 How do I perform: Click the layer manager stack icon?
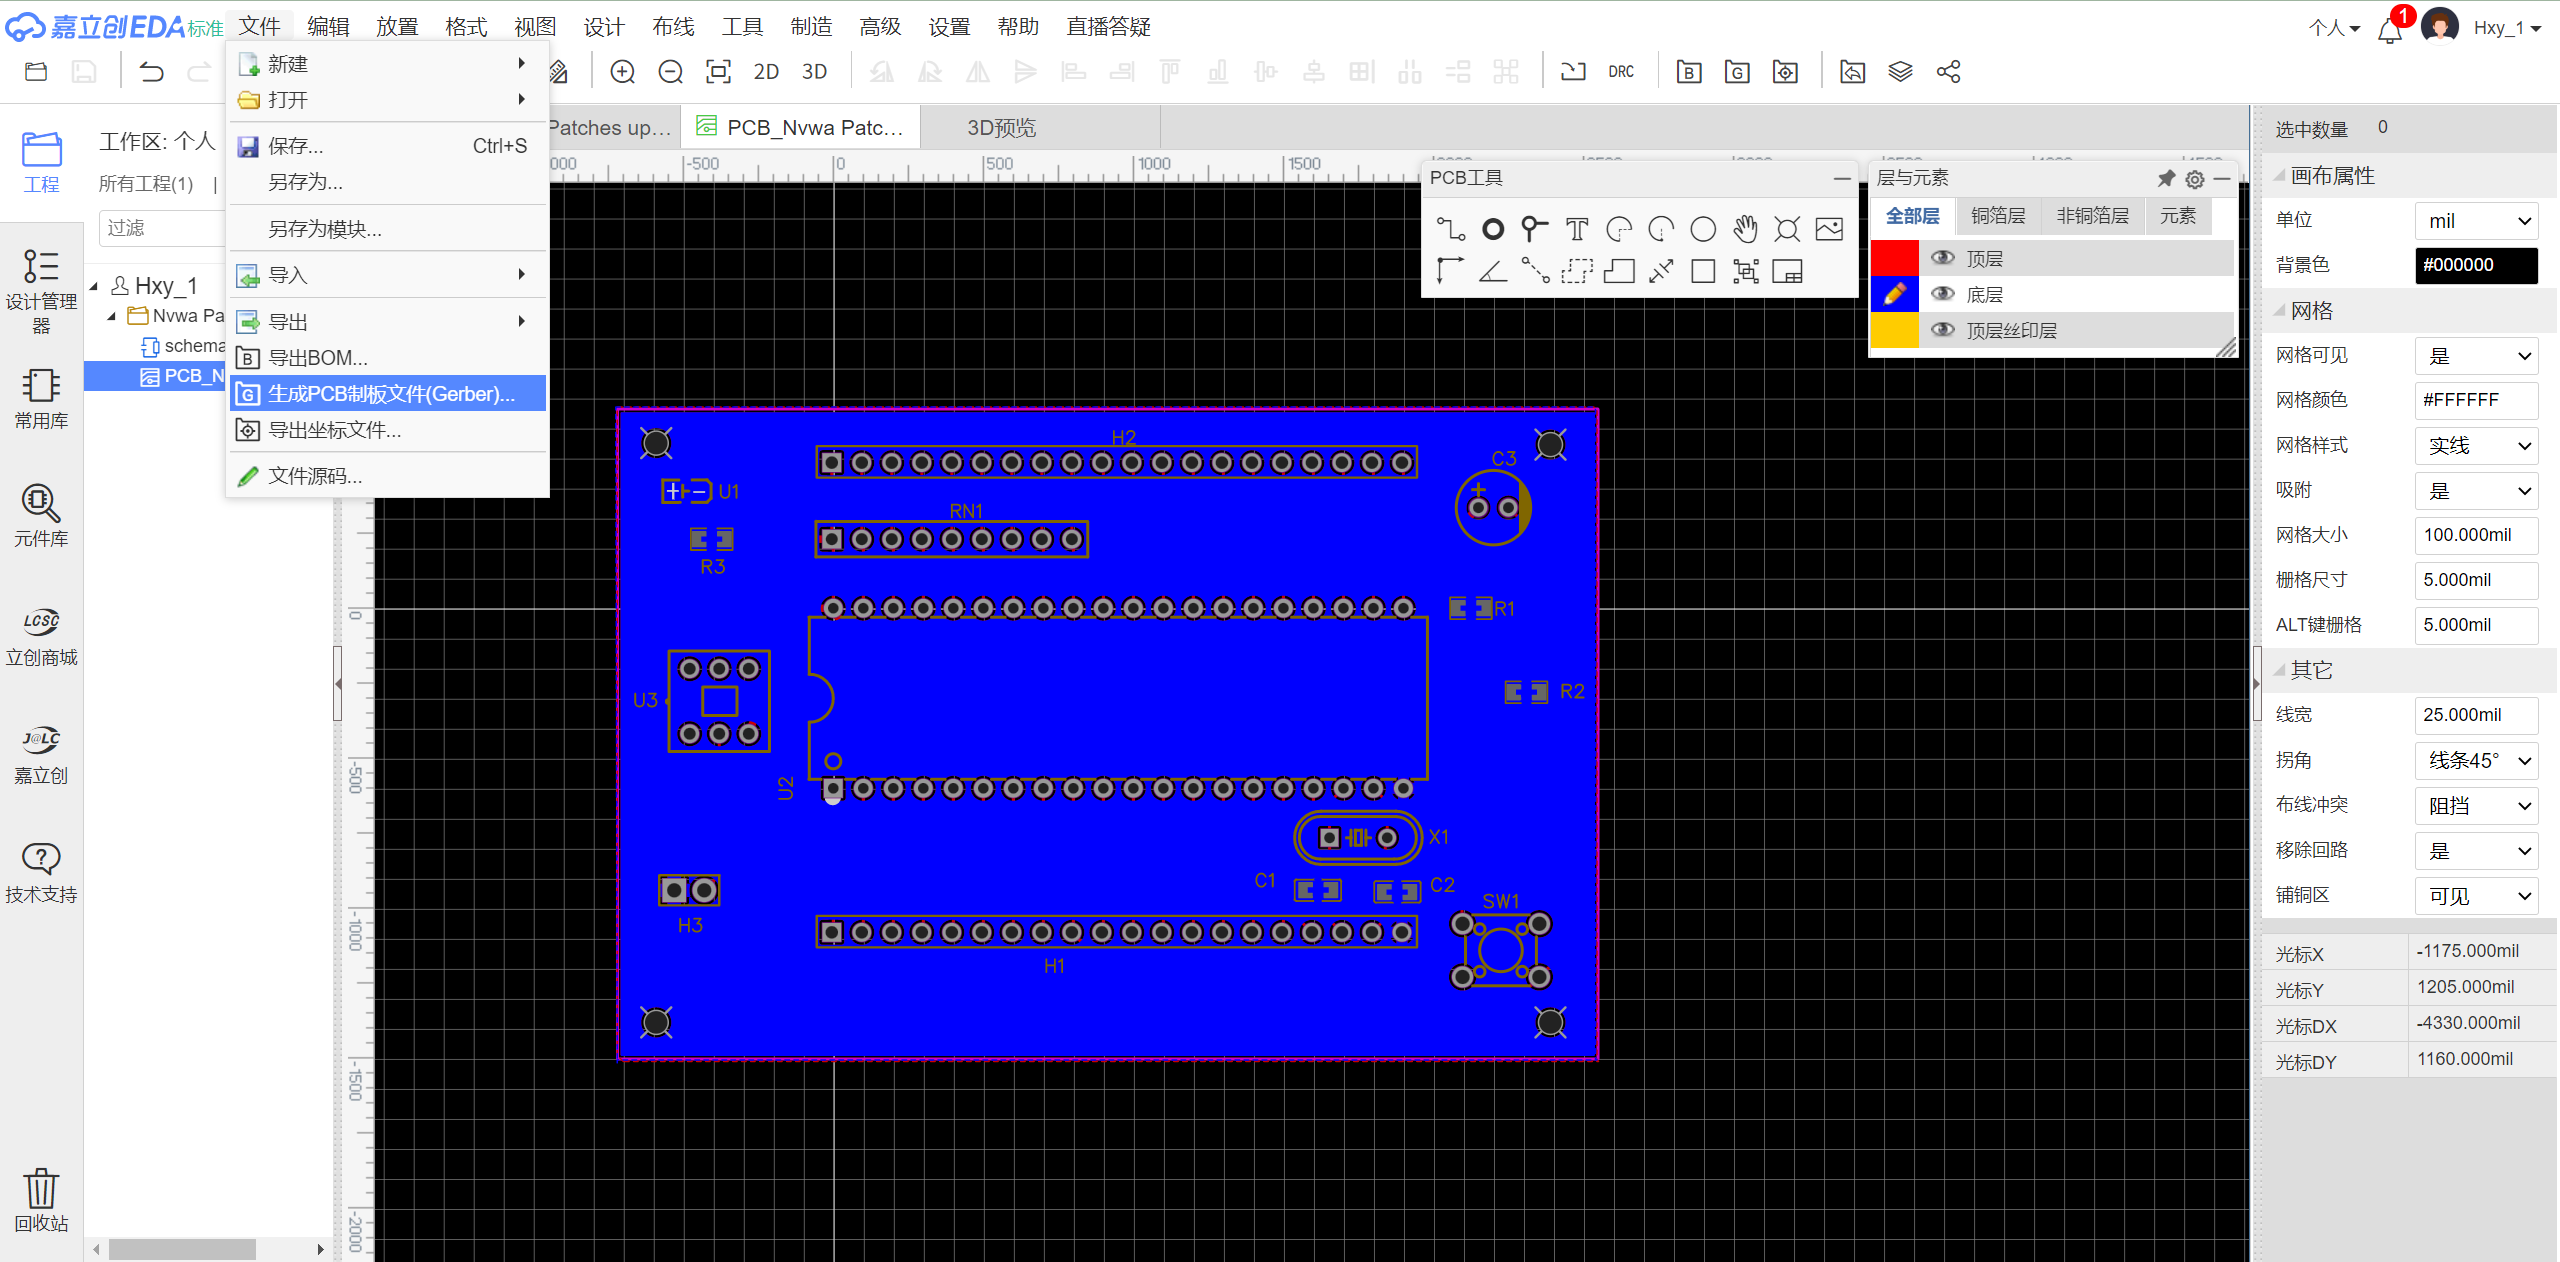pos(1900,72)
